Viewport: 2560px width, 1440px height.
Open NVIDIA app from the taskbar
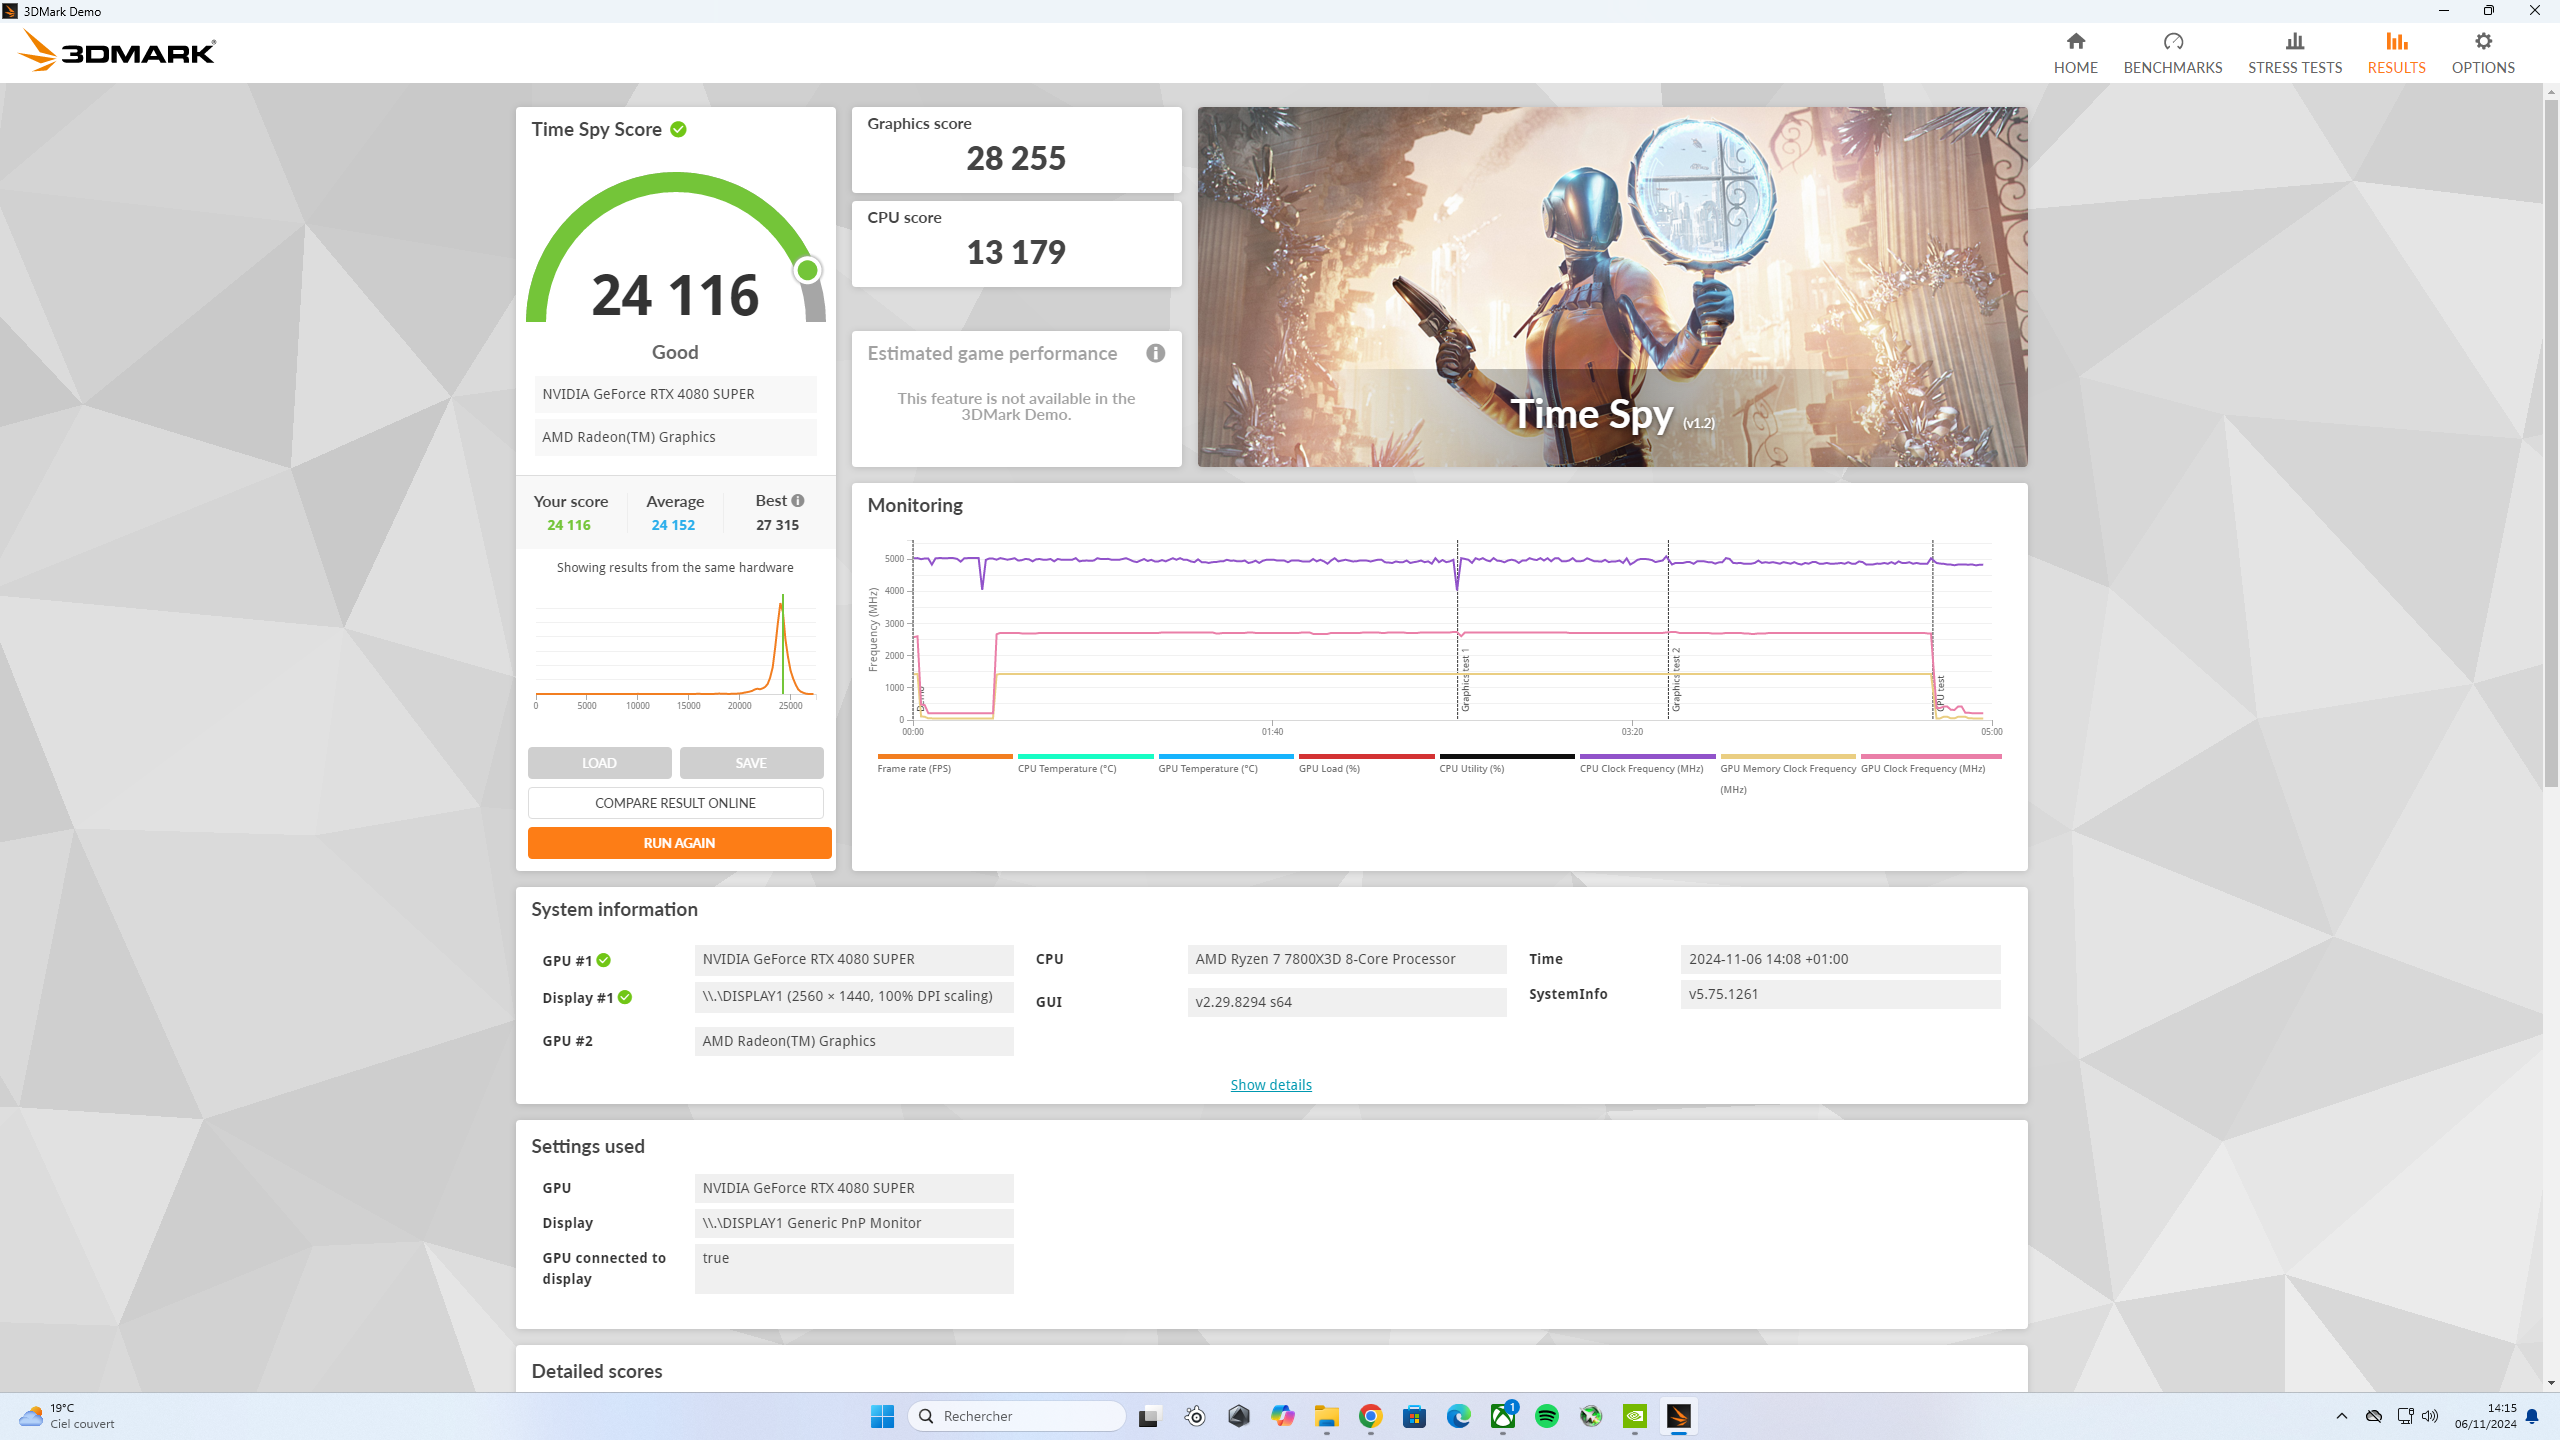[1634, 1416]
